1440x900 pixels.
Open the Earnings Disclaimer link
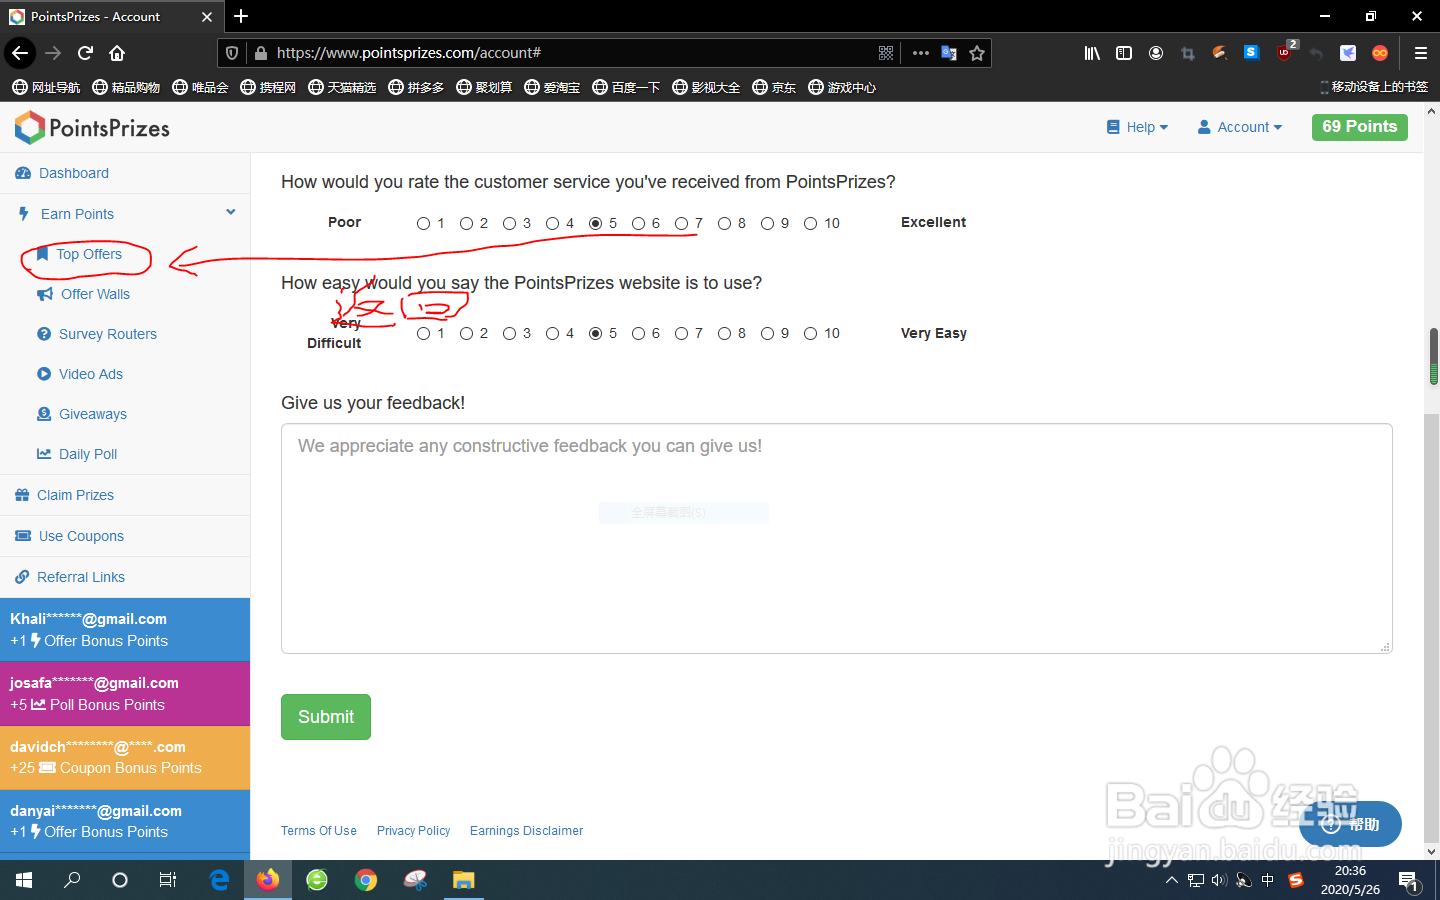(x=526, y=831)
